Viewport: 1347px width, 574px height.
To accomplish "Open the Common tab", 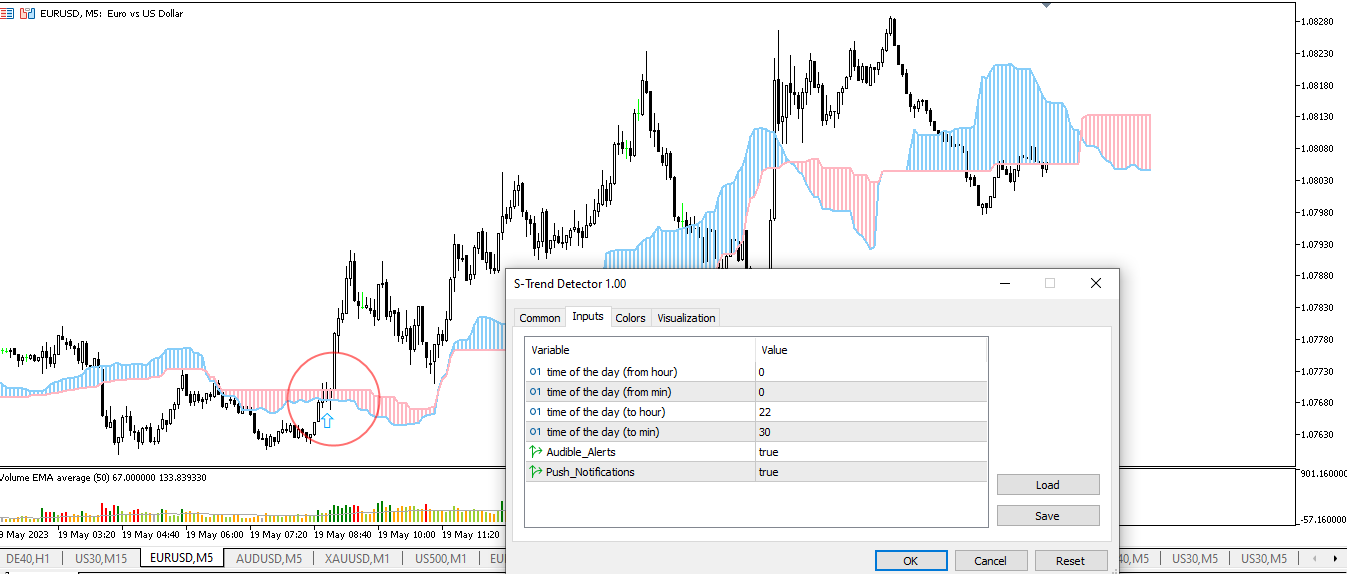I will pos(540,318).
